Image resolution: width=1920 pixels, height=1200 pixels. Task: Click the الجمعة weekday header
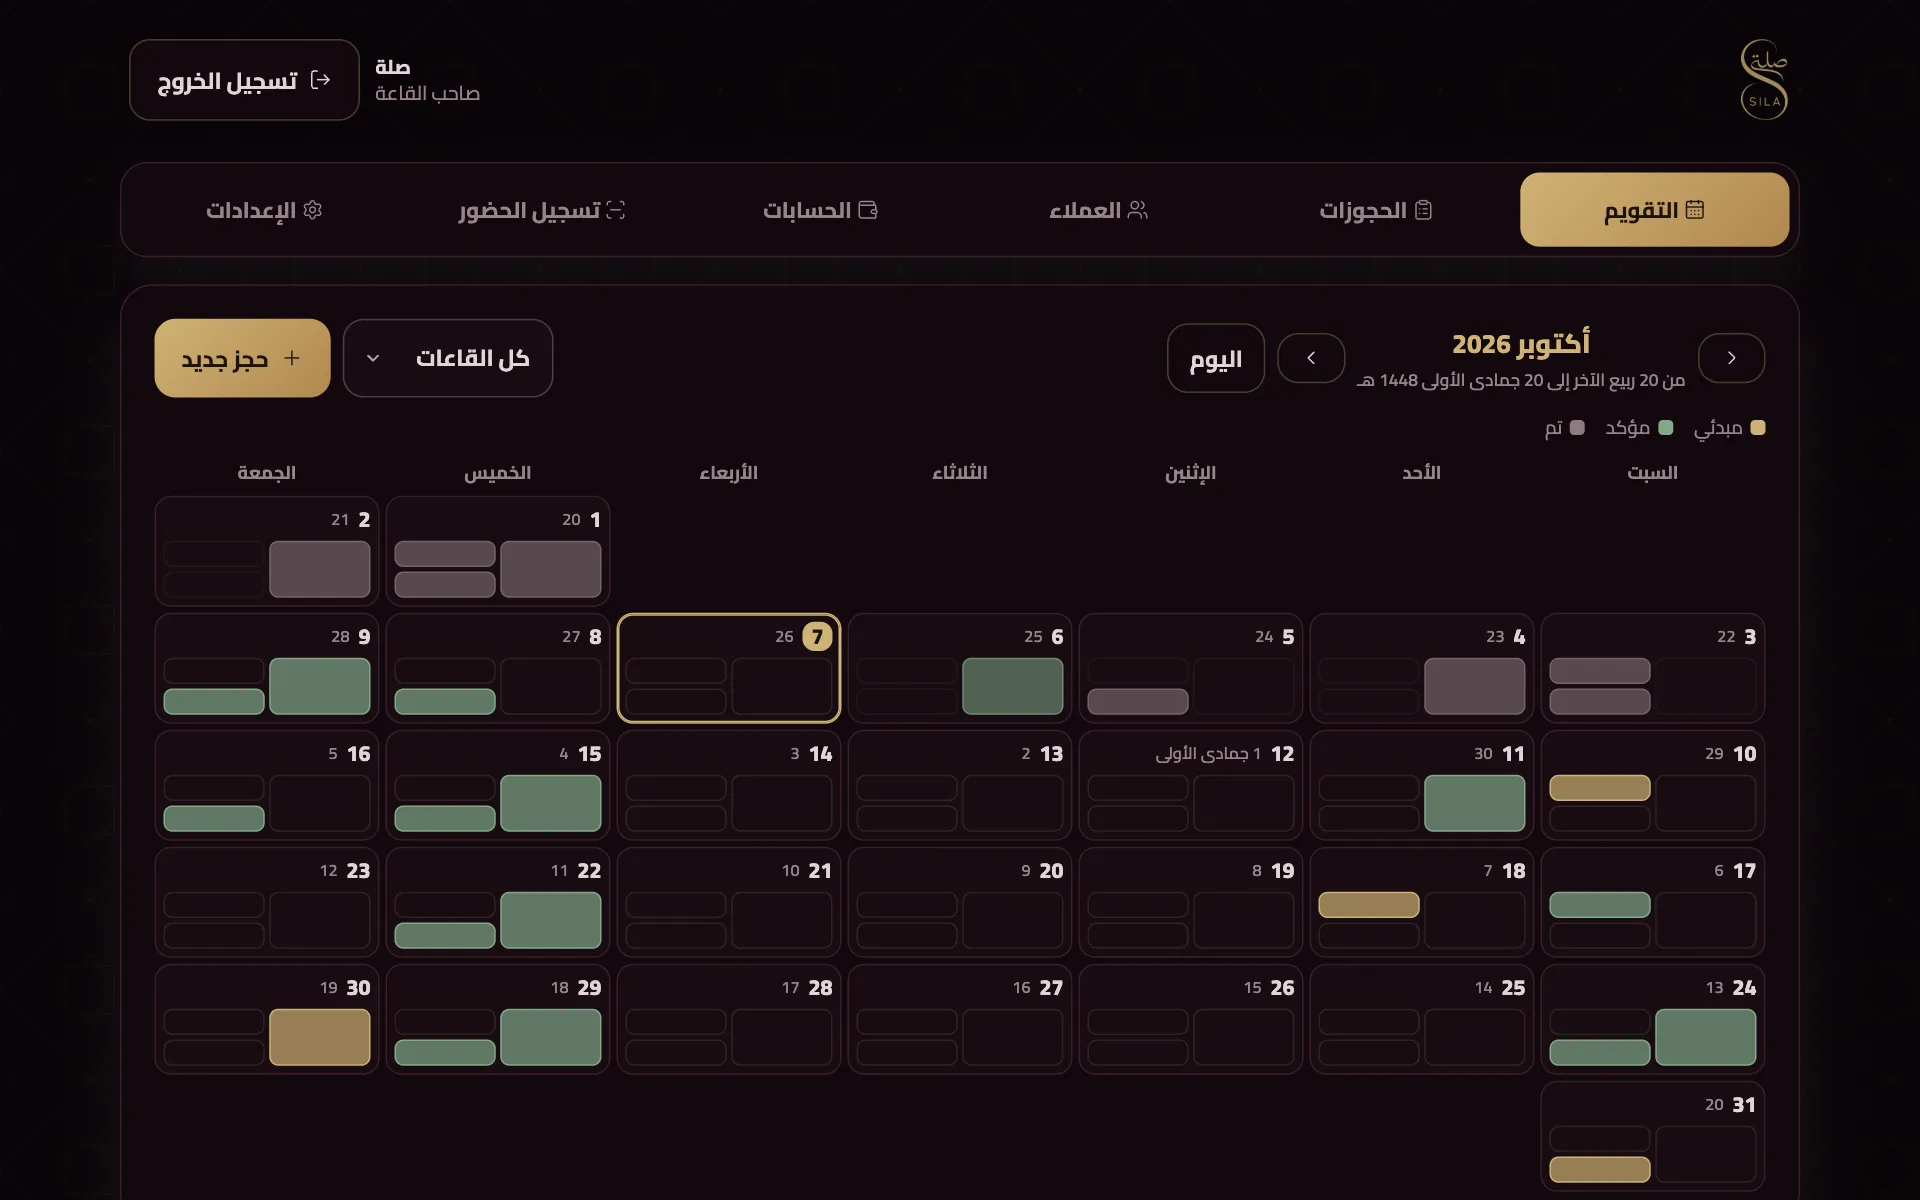coord(267,473)
